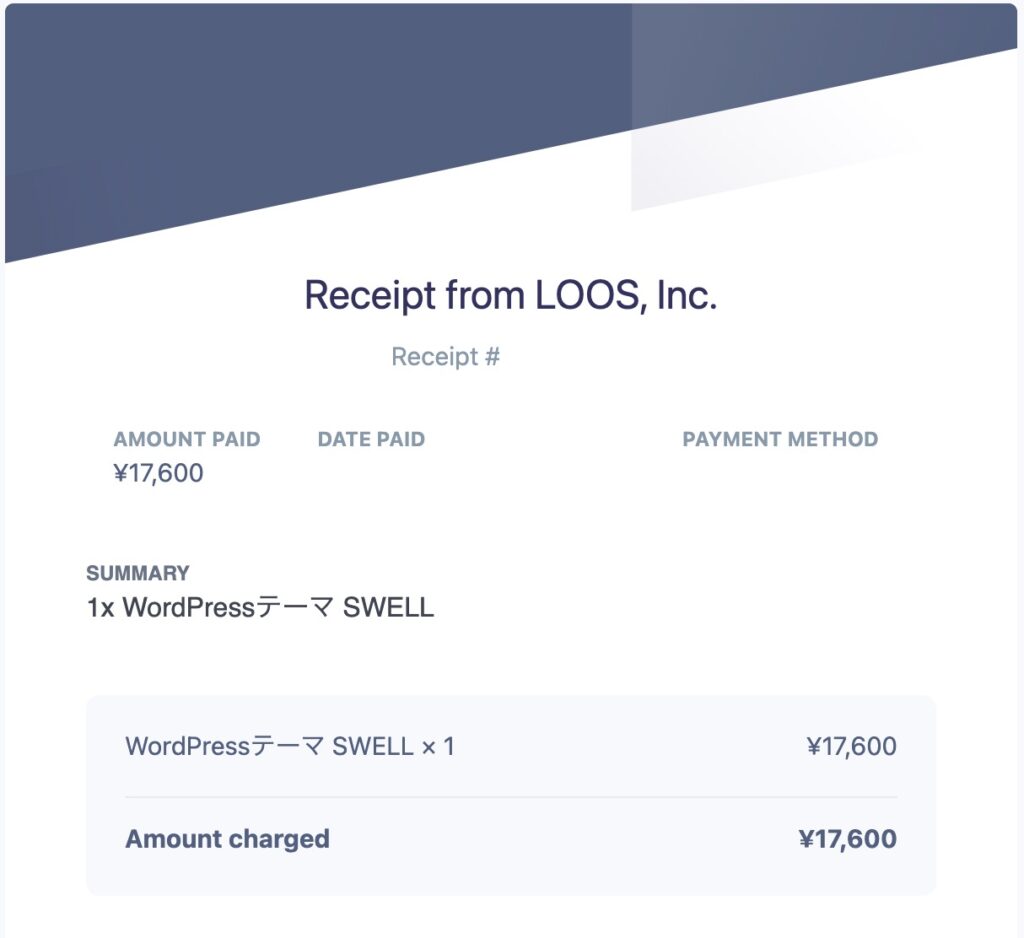The width and height of the screenshot is (1024, 938).
Task: Click the empty date field below DATE PAID
Action: pos(371,473)
